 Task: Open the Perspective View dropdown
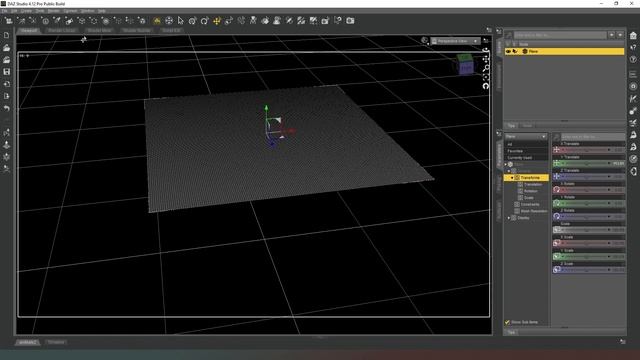pos(455,41)
